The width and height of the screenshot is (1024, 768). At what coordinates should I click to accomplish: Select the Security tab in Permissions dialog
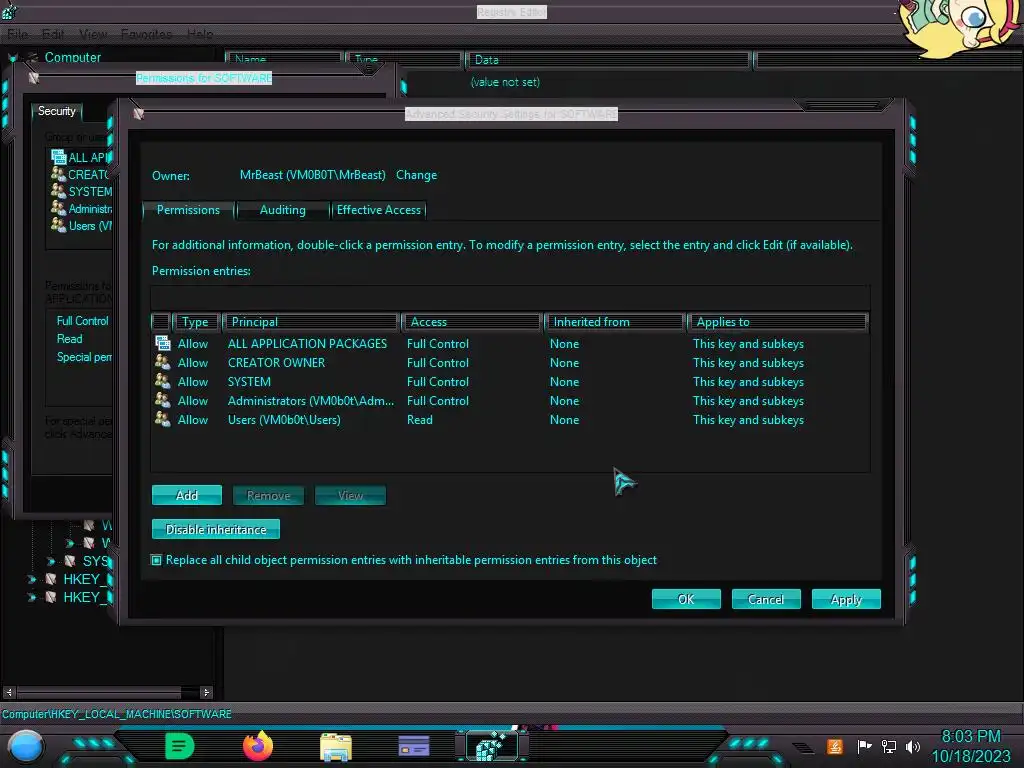point(56,111)
